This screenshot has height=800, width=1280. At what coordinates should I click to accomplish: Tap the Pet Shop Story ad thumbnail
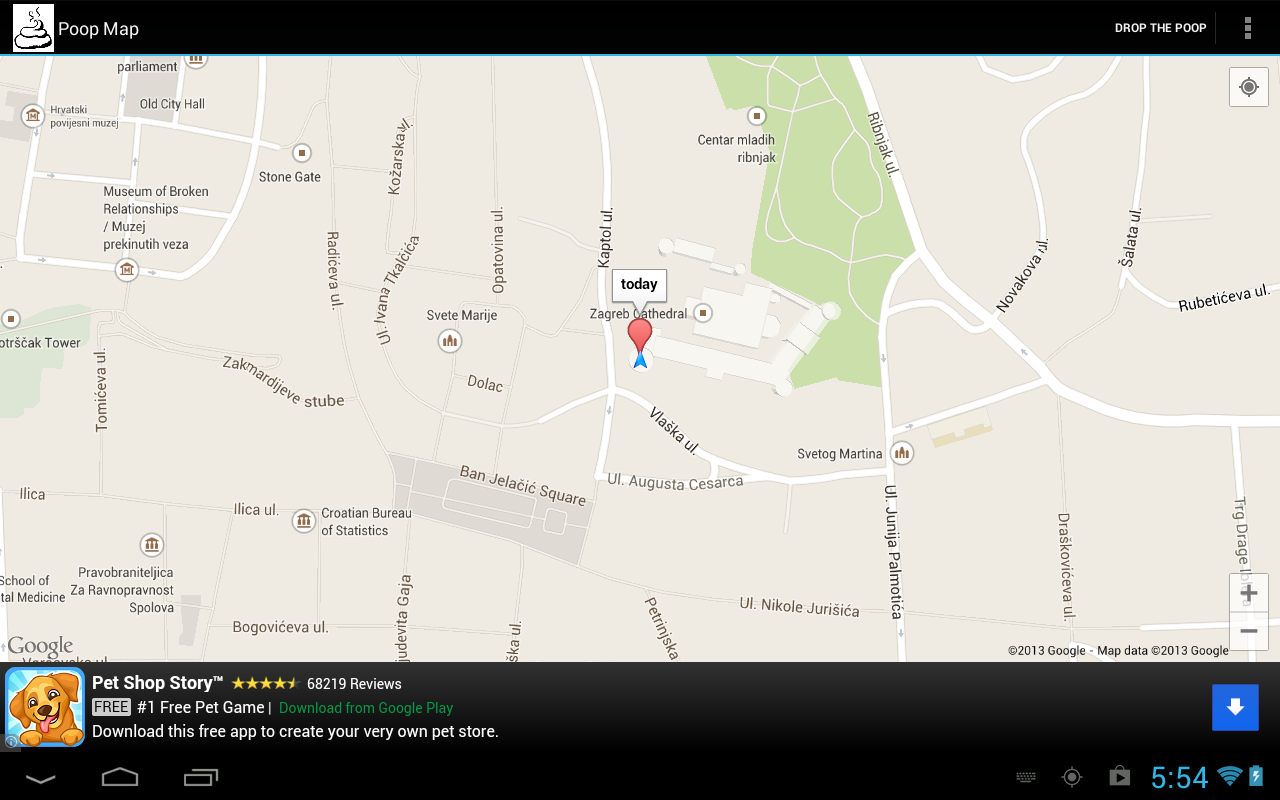coord(46,707)
